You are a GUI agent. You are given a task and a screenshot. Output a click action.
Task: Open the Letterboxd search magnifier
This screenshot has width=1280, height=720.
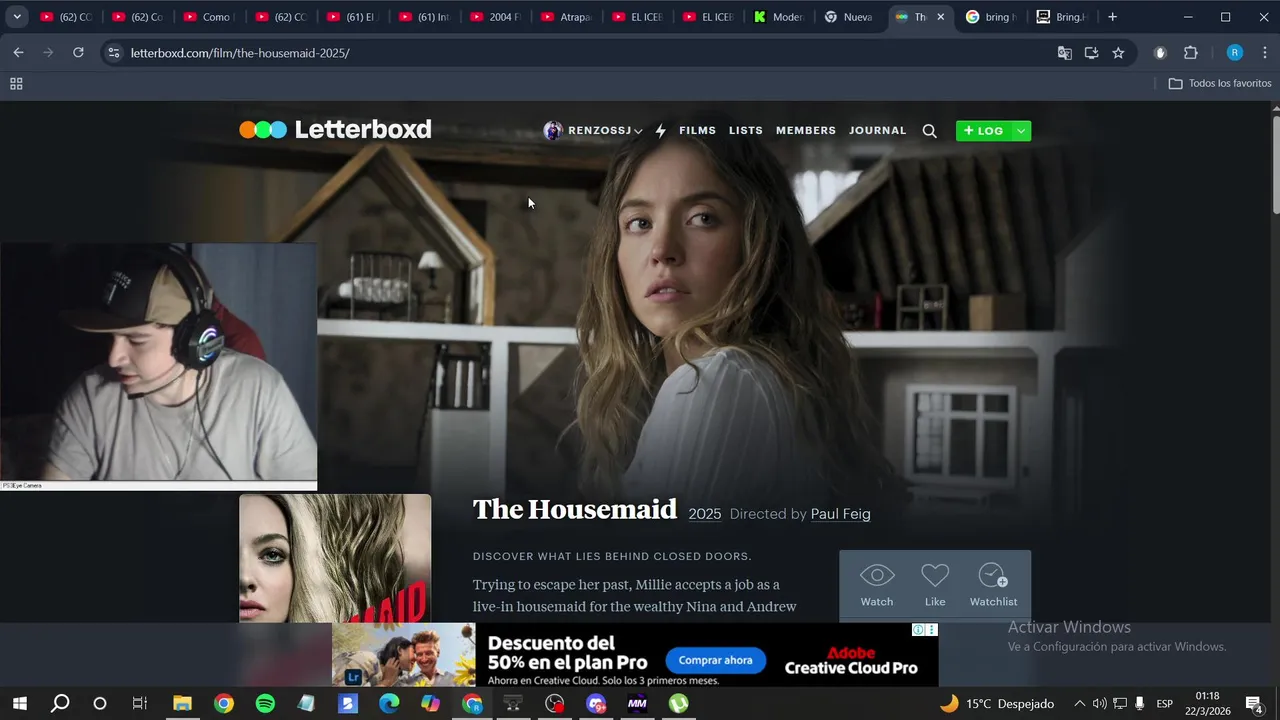pos(929,131)
